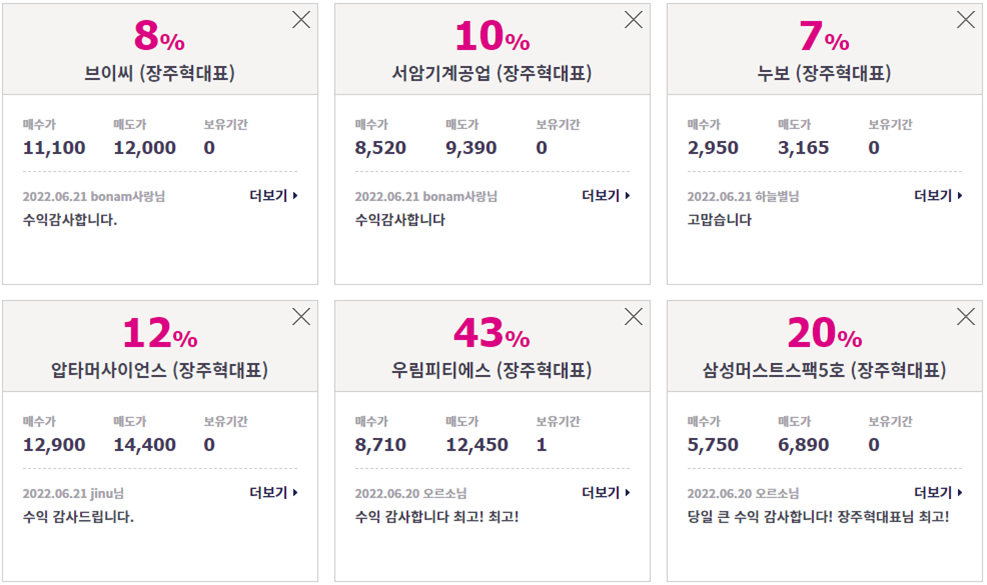This screenshot has width=987, height=585.
Task: Click the 서암기계공업 매도가 value 9,390
Action: [x=471, y=148]
